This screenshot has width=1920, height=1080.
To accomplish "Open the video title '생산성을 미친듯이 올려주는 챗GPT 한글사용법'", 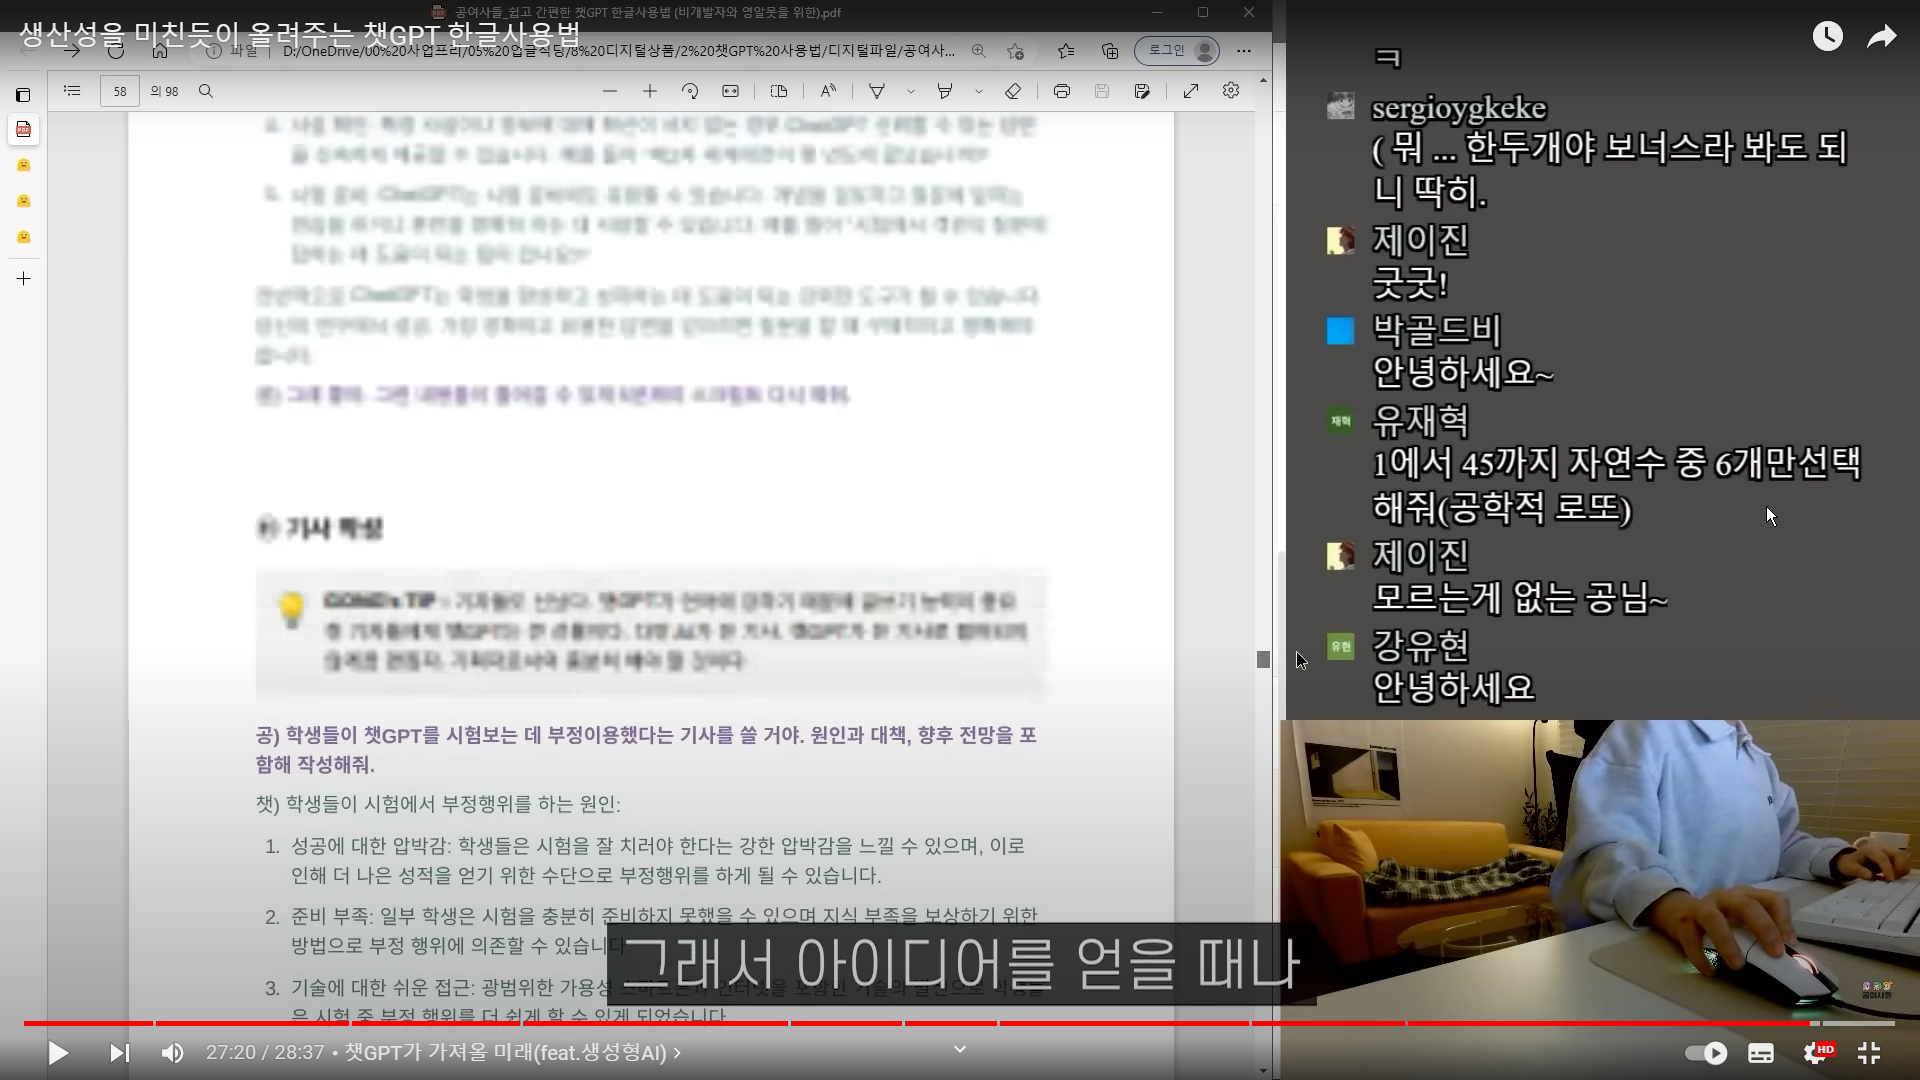I will [x=300, y=35].
